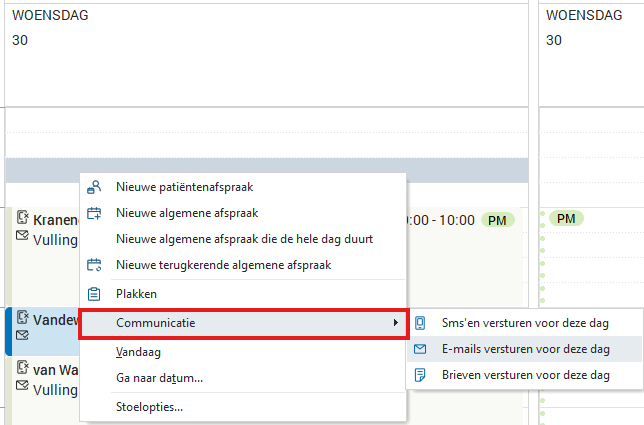Click the envelope icon under van Wa appointment

(21, 387)
